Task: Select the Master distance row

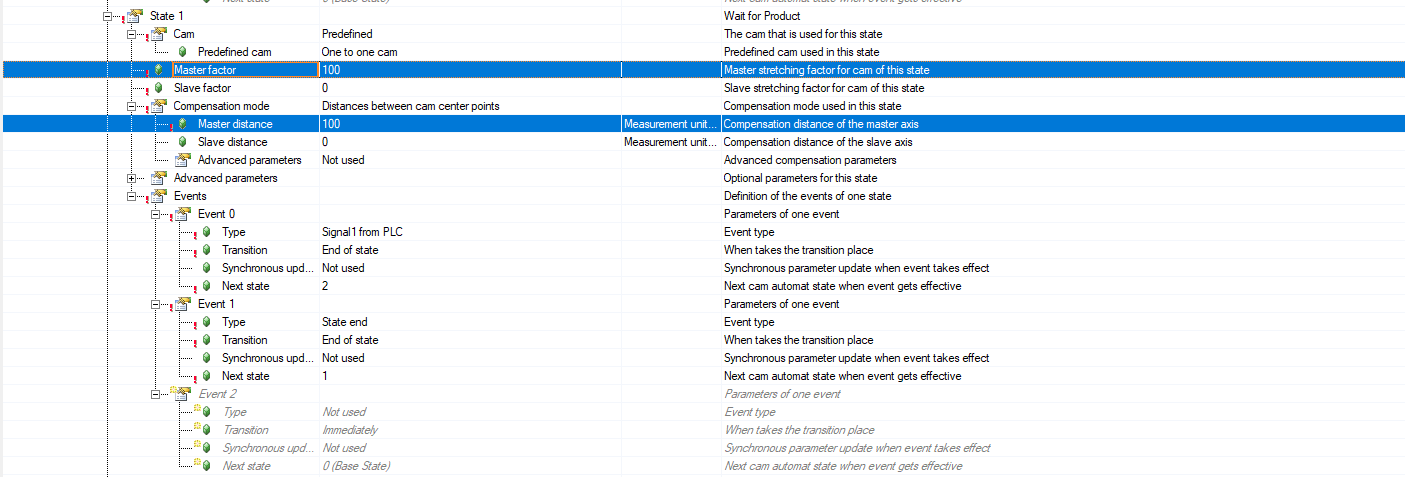Action: tap(234, 124)
